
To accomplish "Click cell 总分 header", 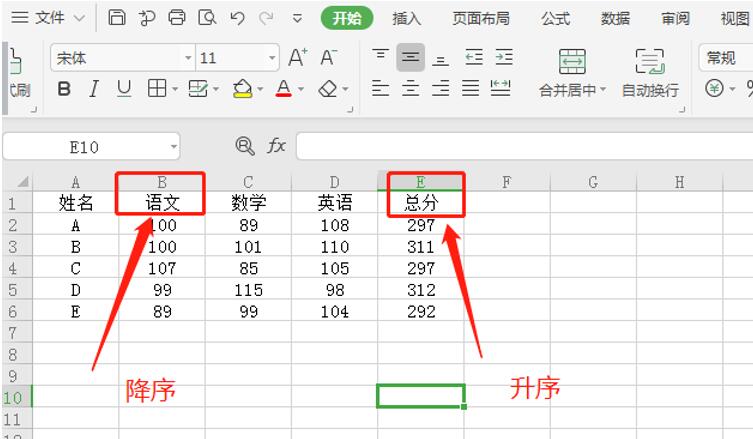I will [x=421, y=203].
